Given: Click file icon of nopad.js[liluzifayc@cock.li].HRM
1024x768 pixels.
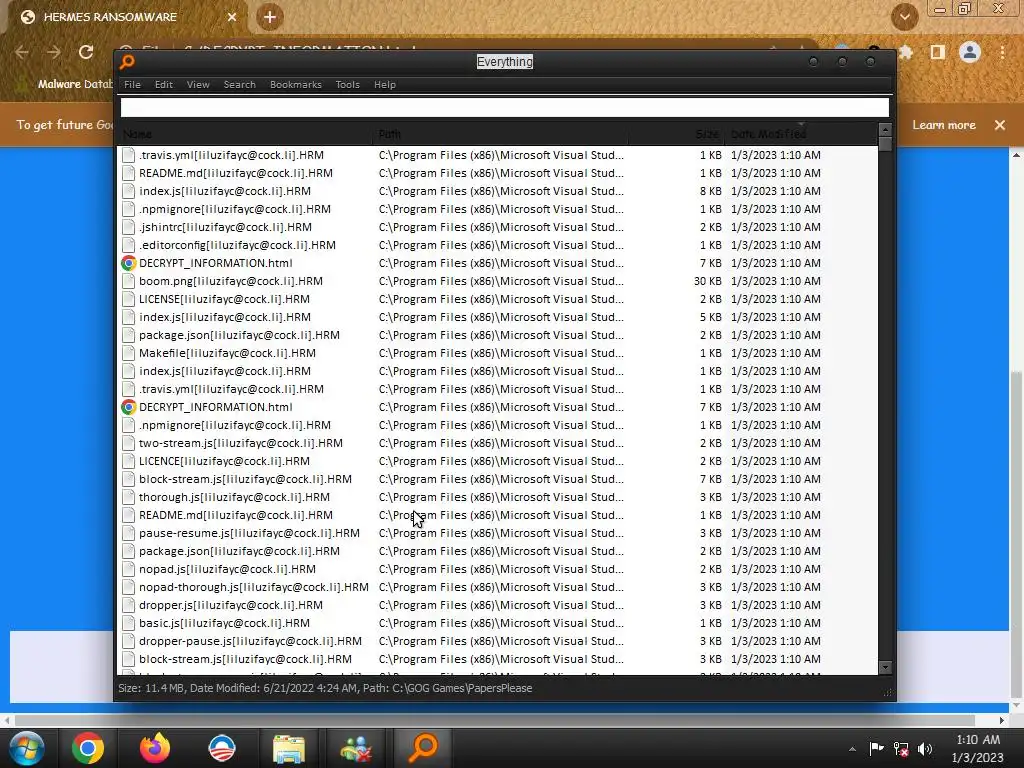Looking at the screenshot, I should click(x=129, y=569).
